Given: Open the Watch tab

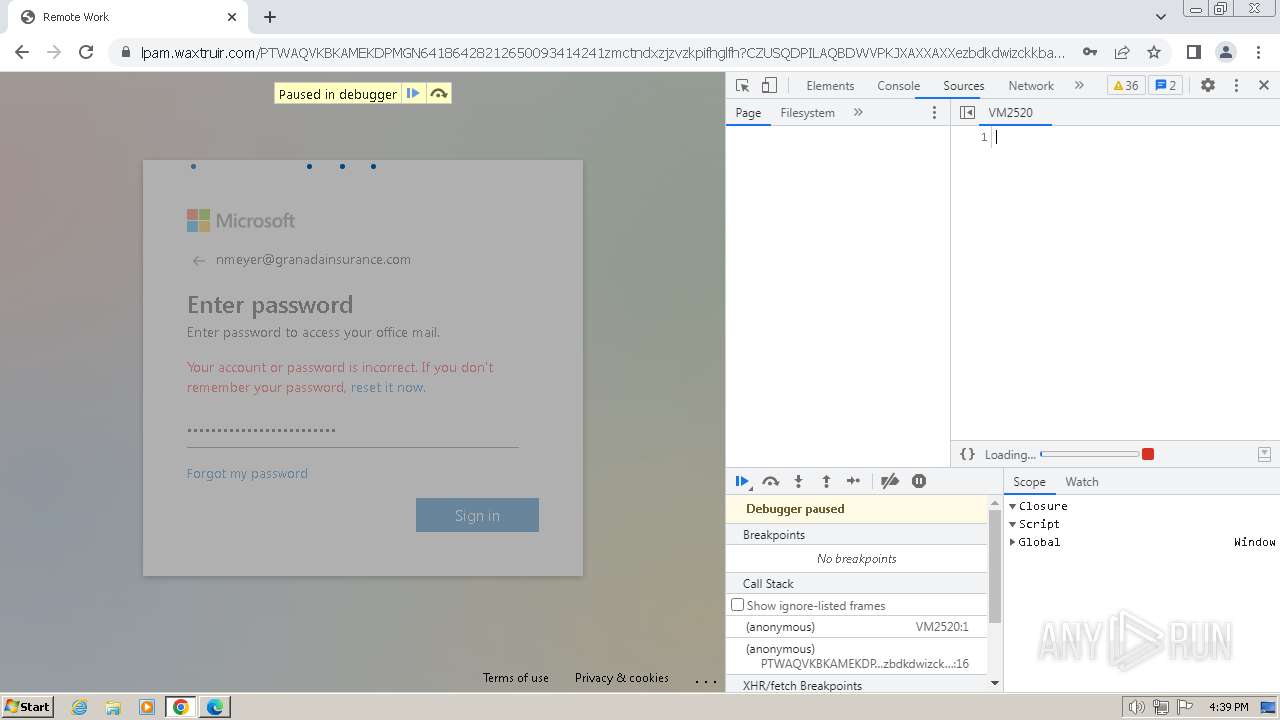Looking at the screenshot, I should click(1082, 482).
